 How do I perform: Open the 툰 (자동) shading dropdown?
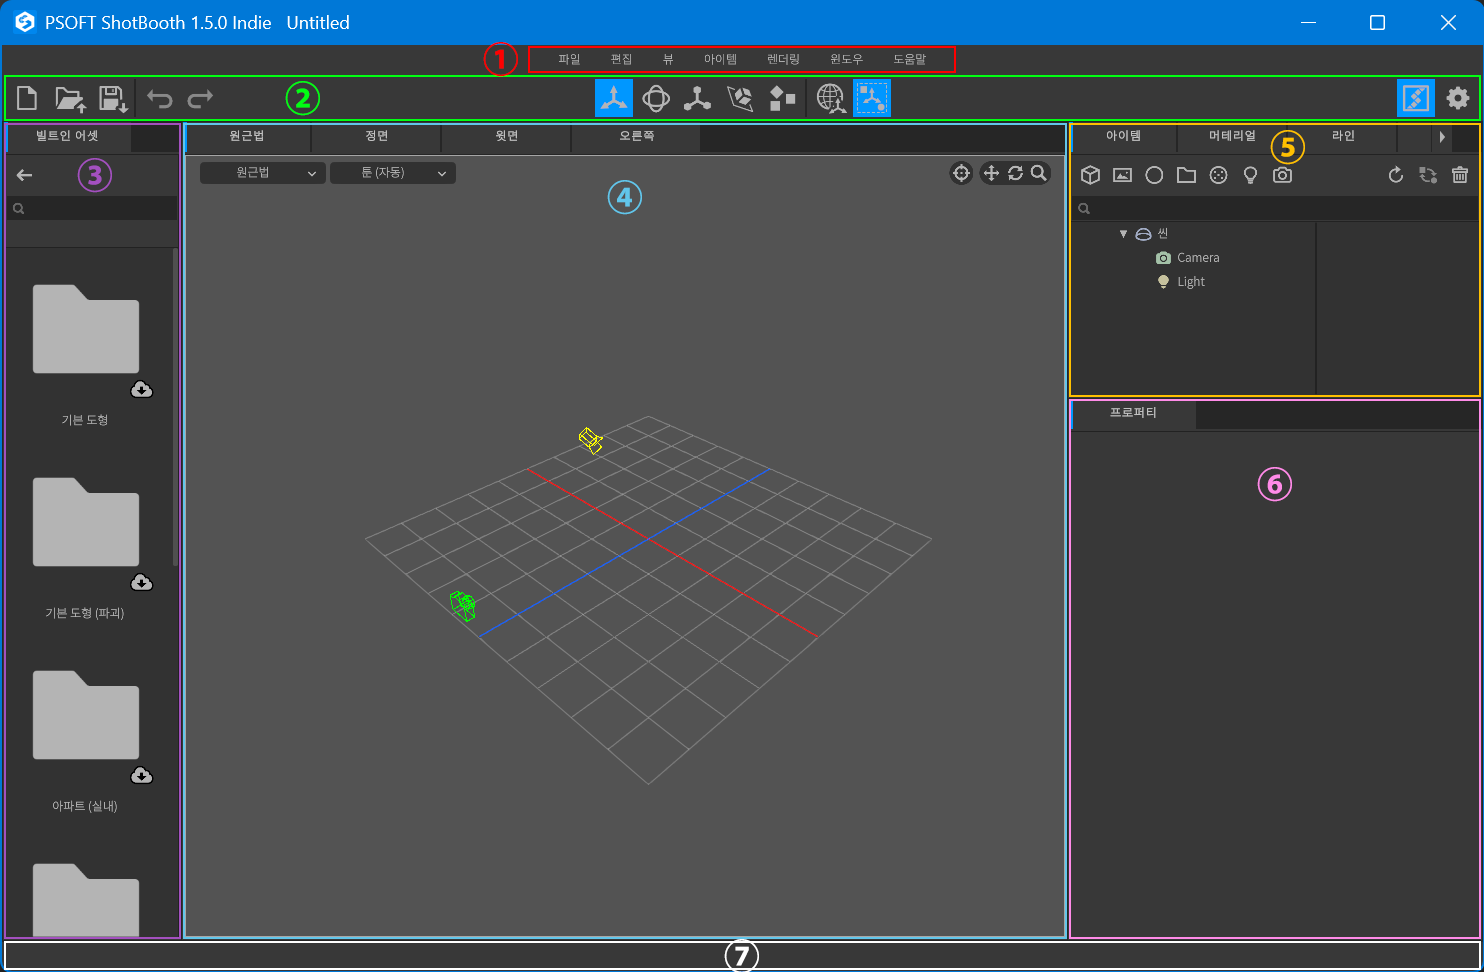point(393,173)
